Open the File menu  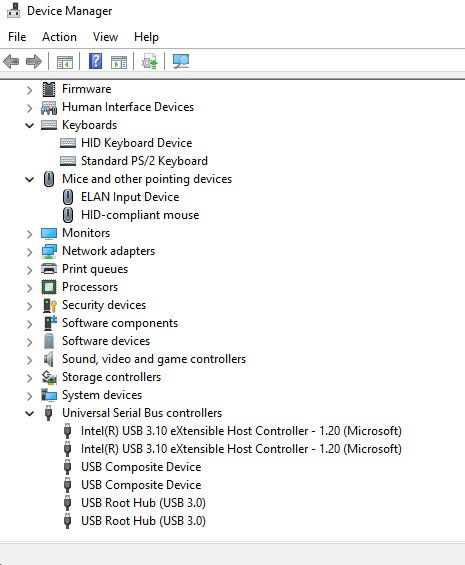click(x=17, y=37)
